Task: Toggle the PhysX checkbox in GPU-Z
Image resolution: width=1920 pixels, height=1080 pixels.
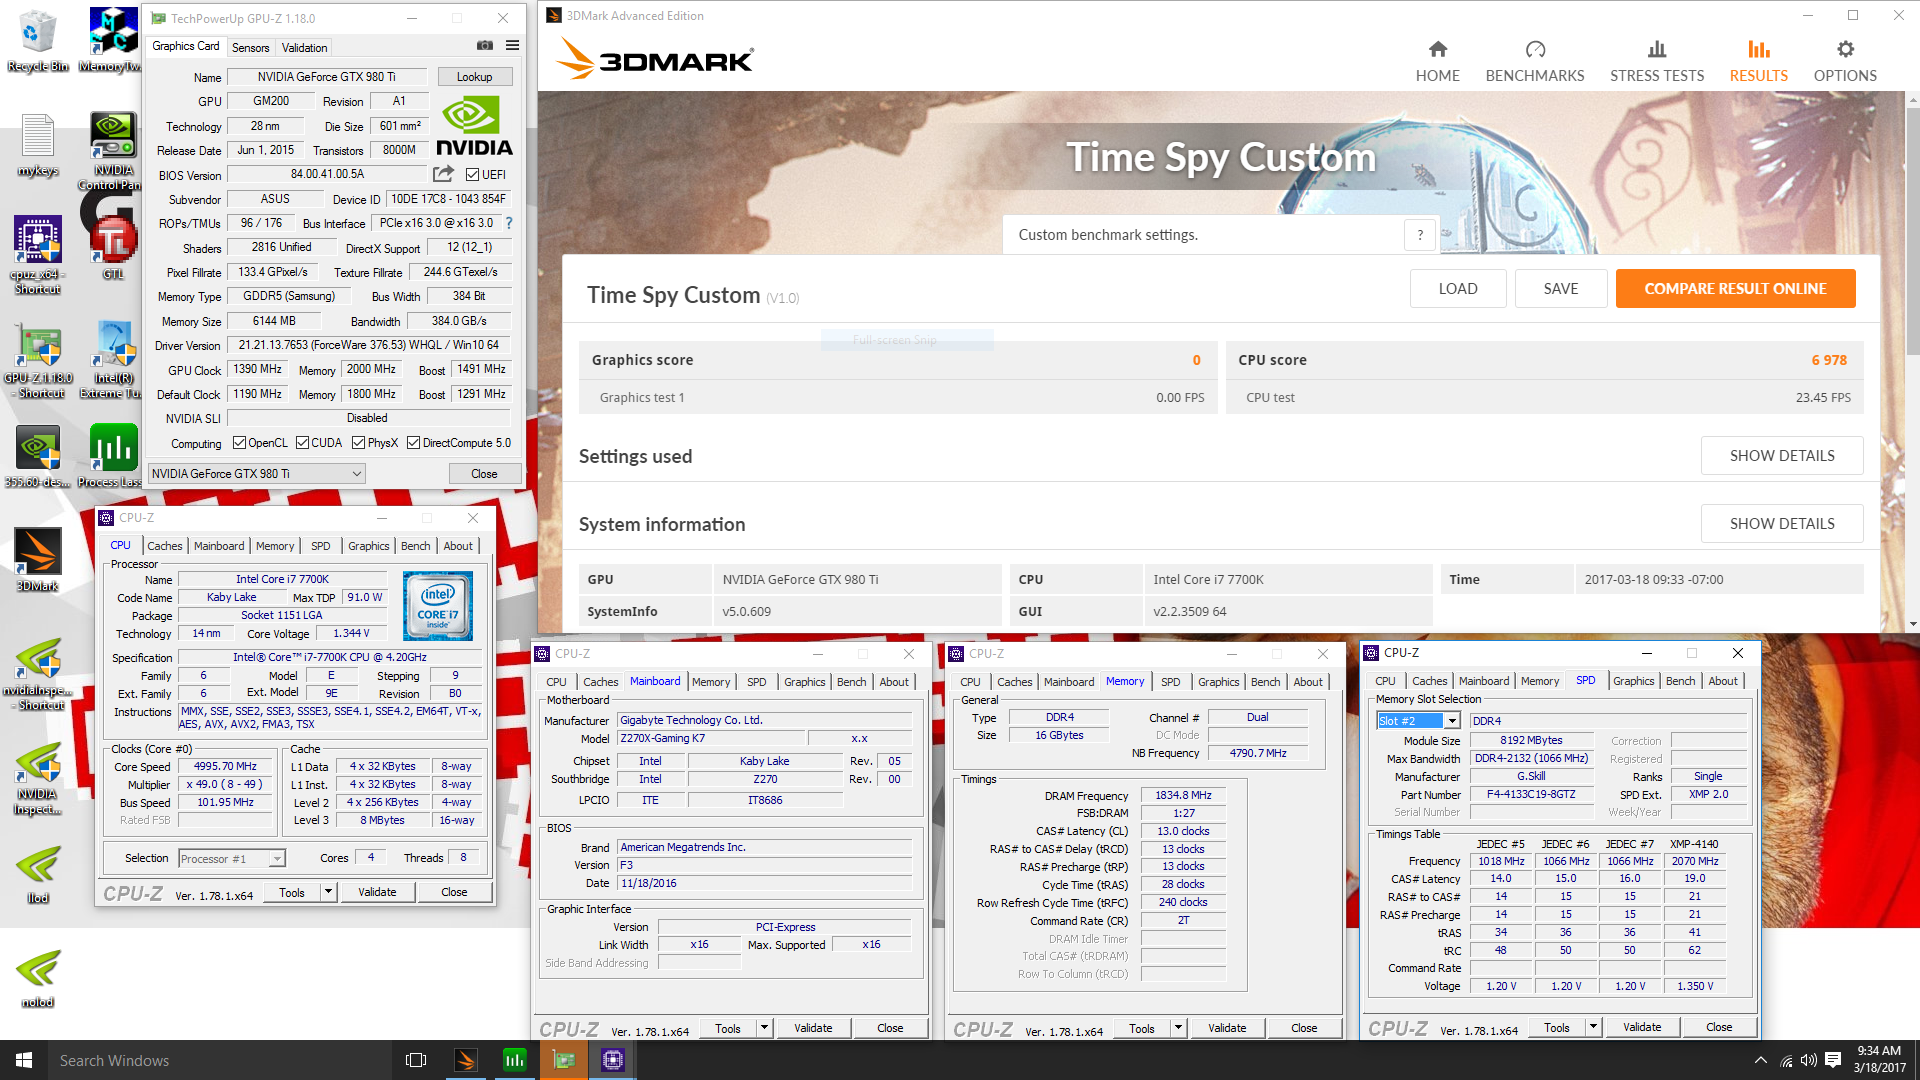Action: pyautogui.click(x=358, y=443)
